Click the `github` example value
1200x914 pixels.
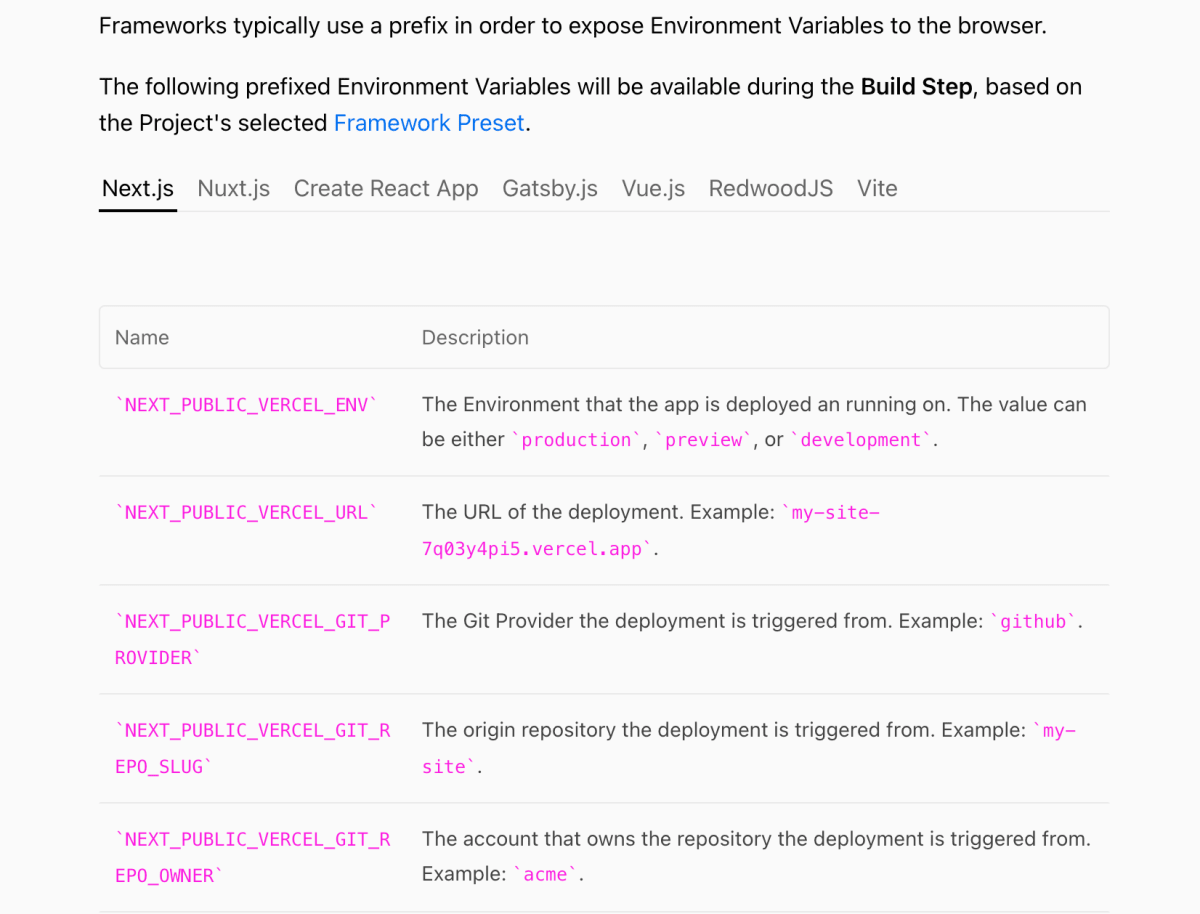click(x=1034, y=622)
